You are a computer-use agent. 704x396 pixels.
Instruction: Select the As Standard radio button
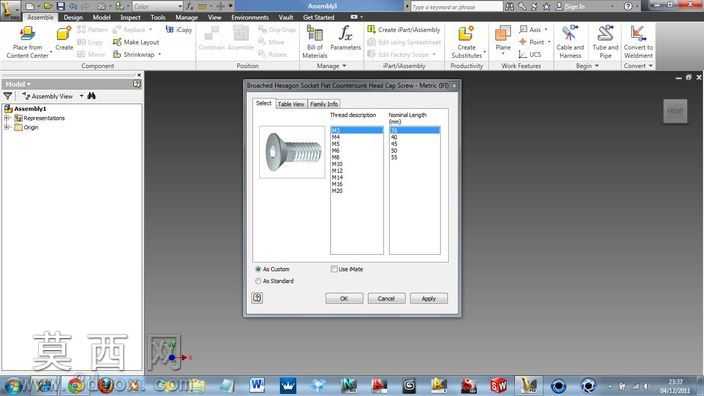click(258, 281)
